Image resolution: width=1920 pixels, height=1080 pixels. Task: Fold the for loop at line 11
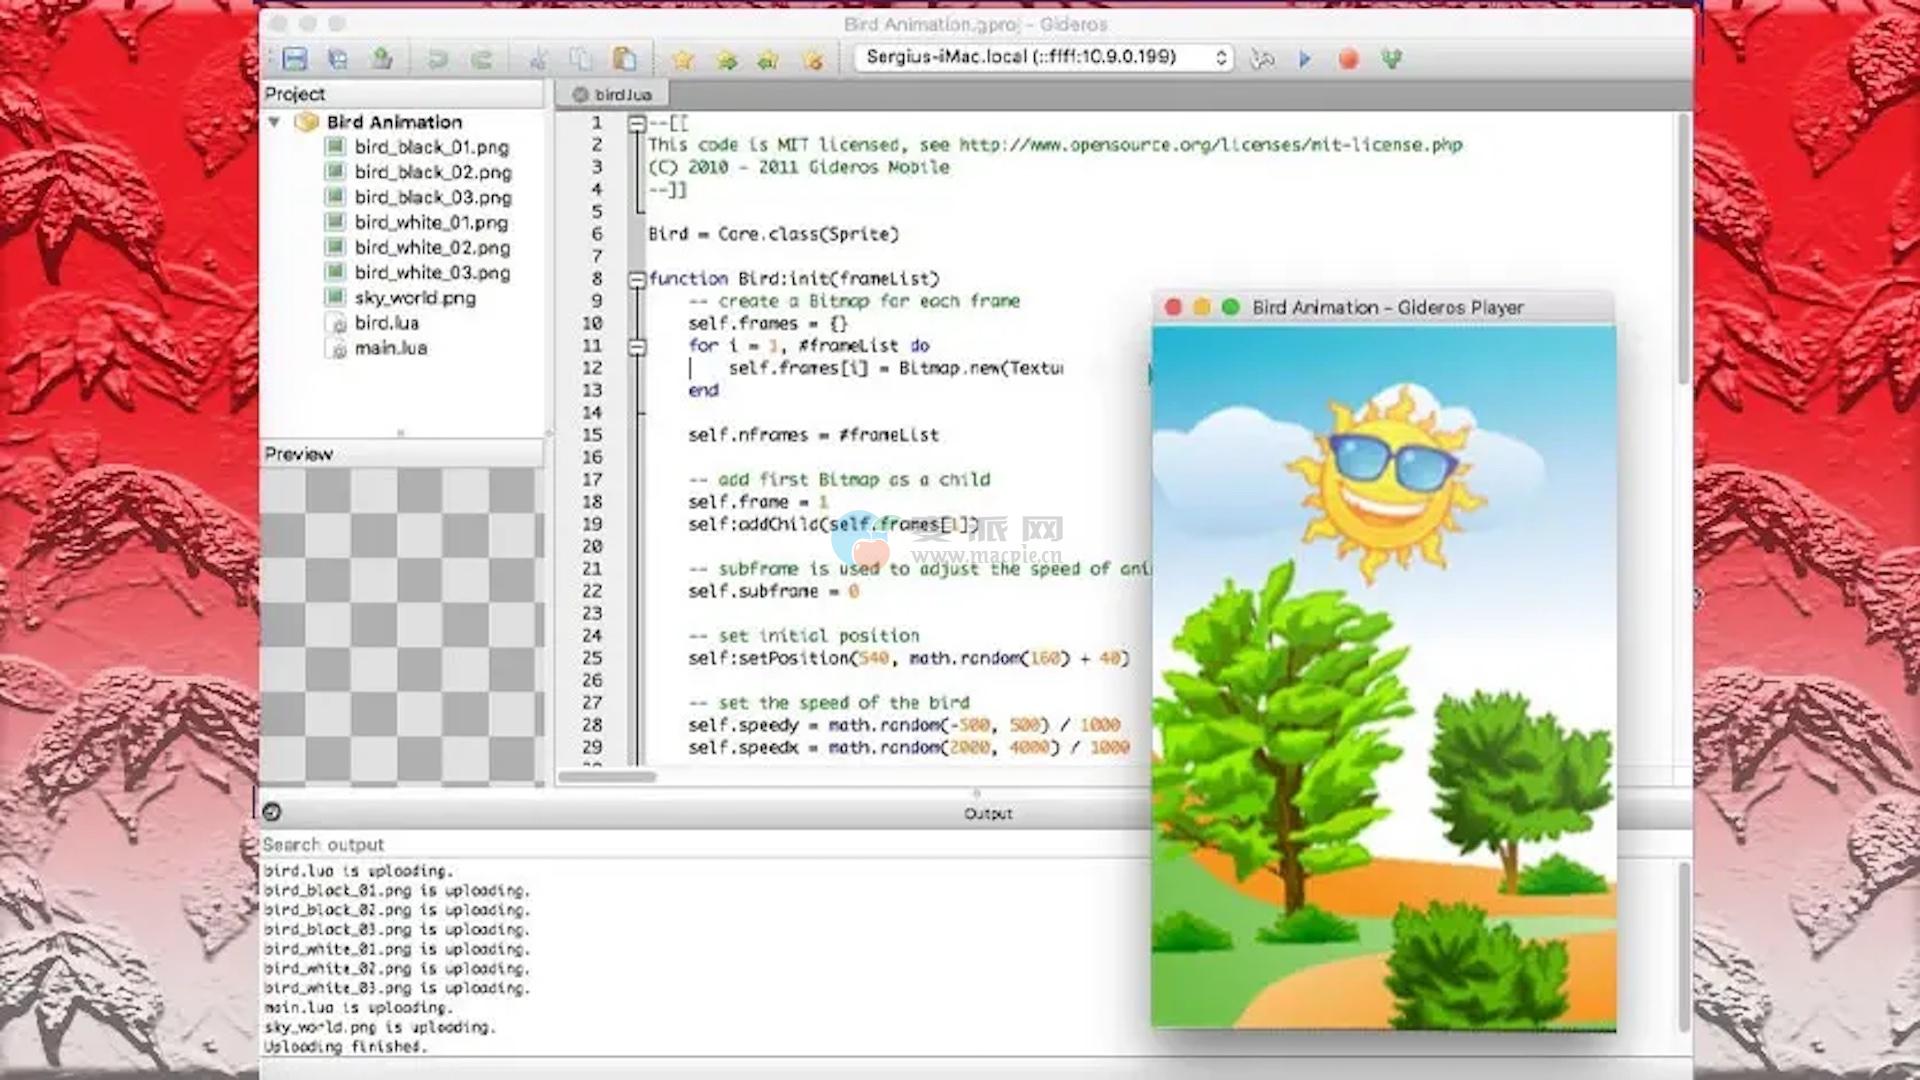[x=637, y=347]
